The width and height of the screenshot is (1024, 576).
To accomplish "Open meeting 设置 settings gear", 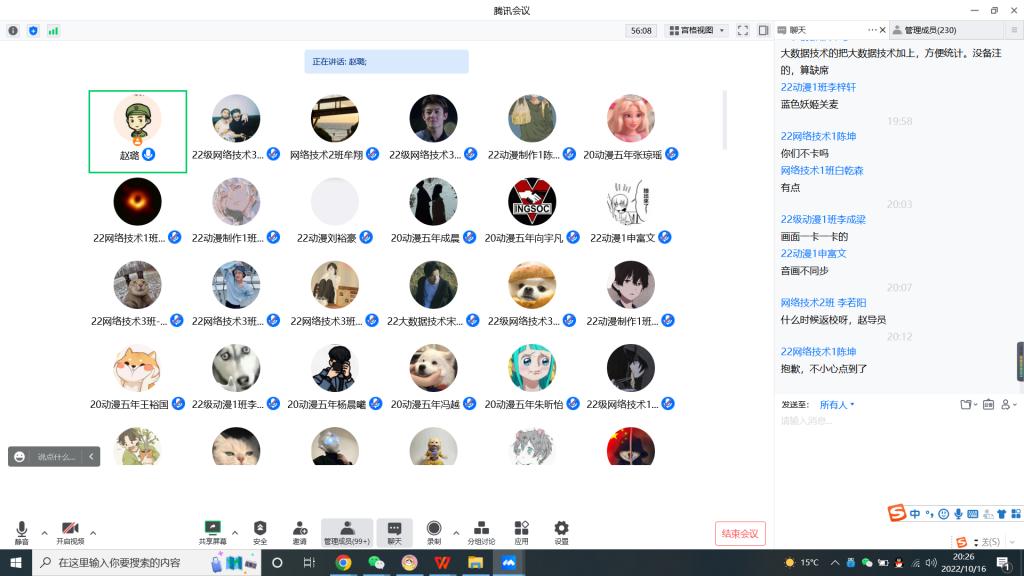I will pyautogui.click(x=561, y=531).
